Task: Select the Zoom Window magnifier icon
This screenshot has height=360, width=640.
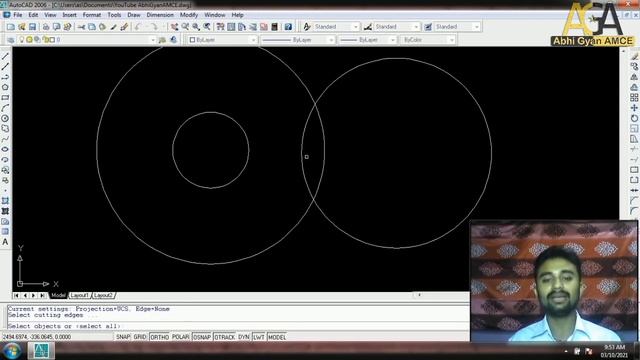Action: (196, 27)
